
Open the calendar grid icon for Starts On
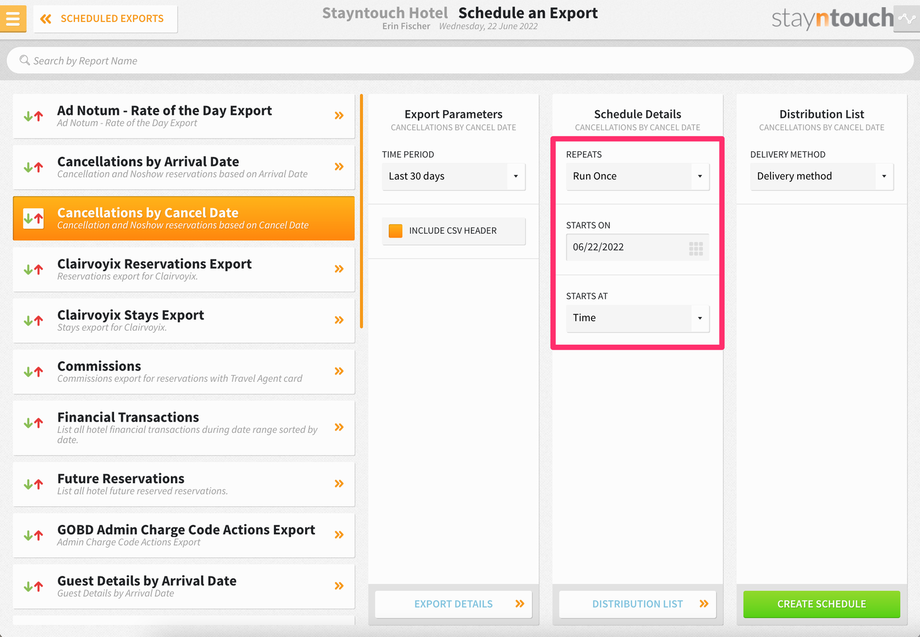[696, 249]
